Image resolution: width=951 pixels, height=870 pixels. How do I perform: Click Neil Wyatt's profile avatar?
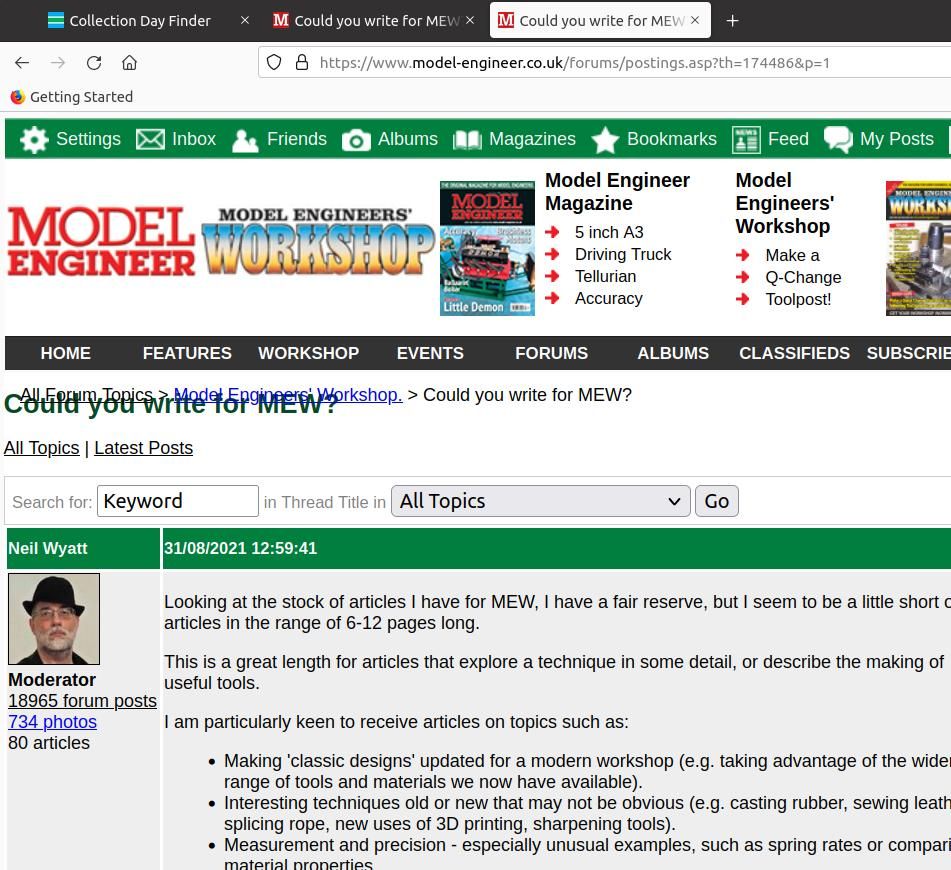(53, 619)
